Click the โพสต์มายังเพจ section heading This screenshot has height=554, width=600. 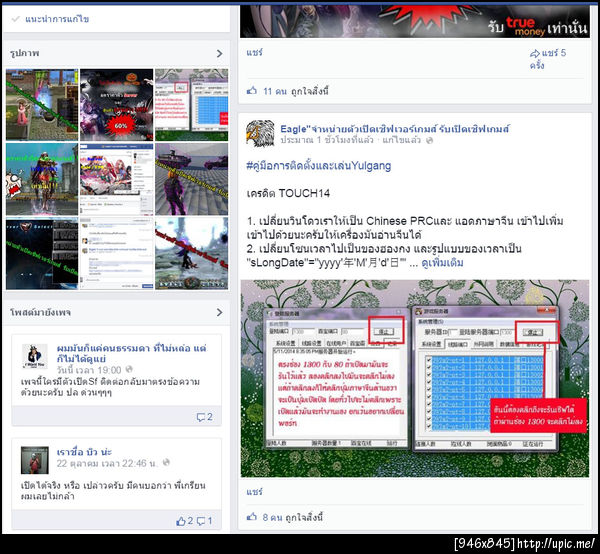(x=40, y=313)
